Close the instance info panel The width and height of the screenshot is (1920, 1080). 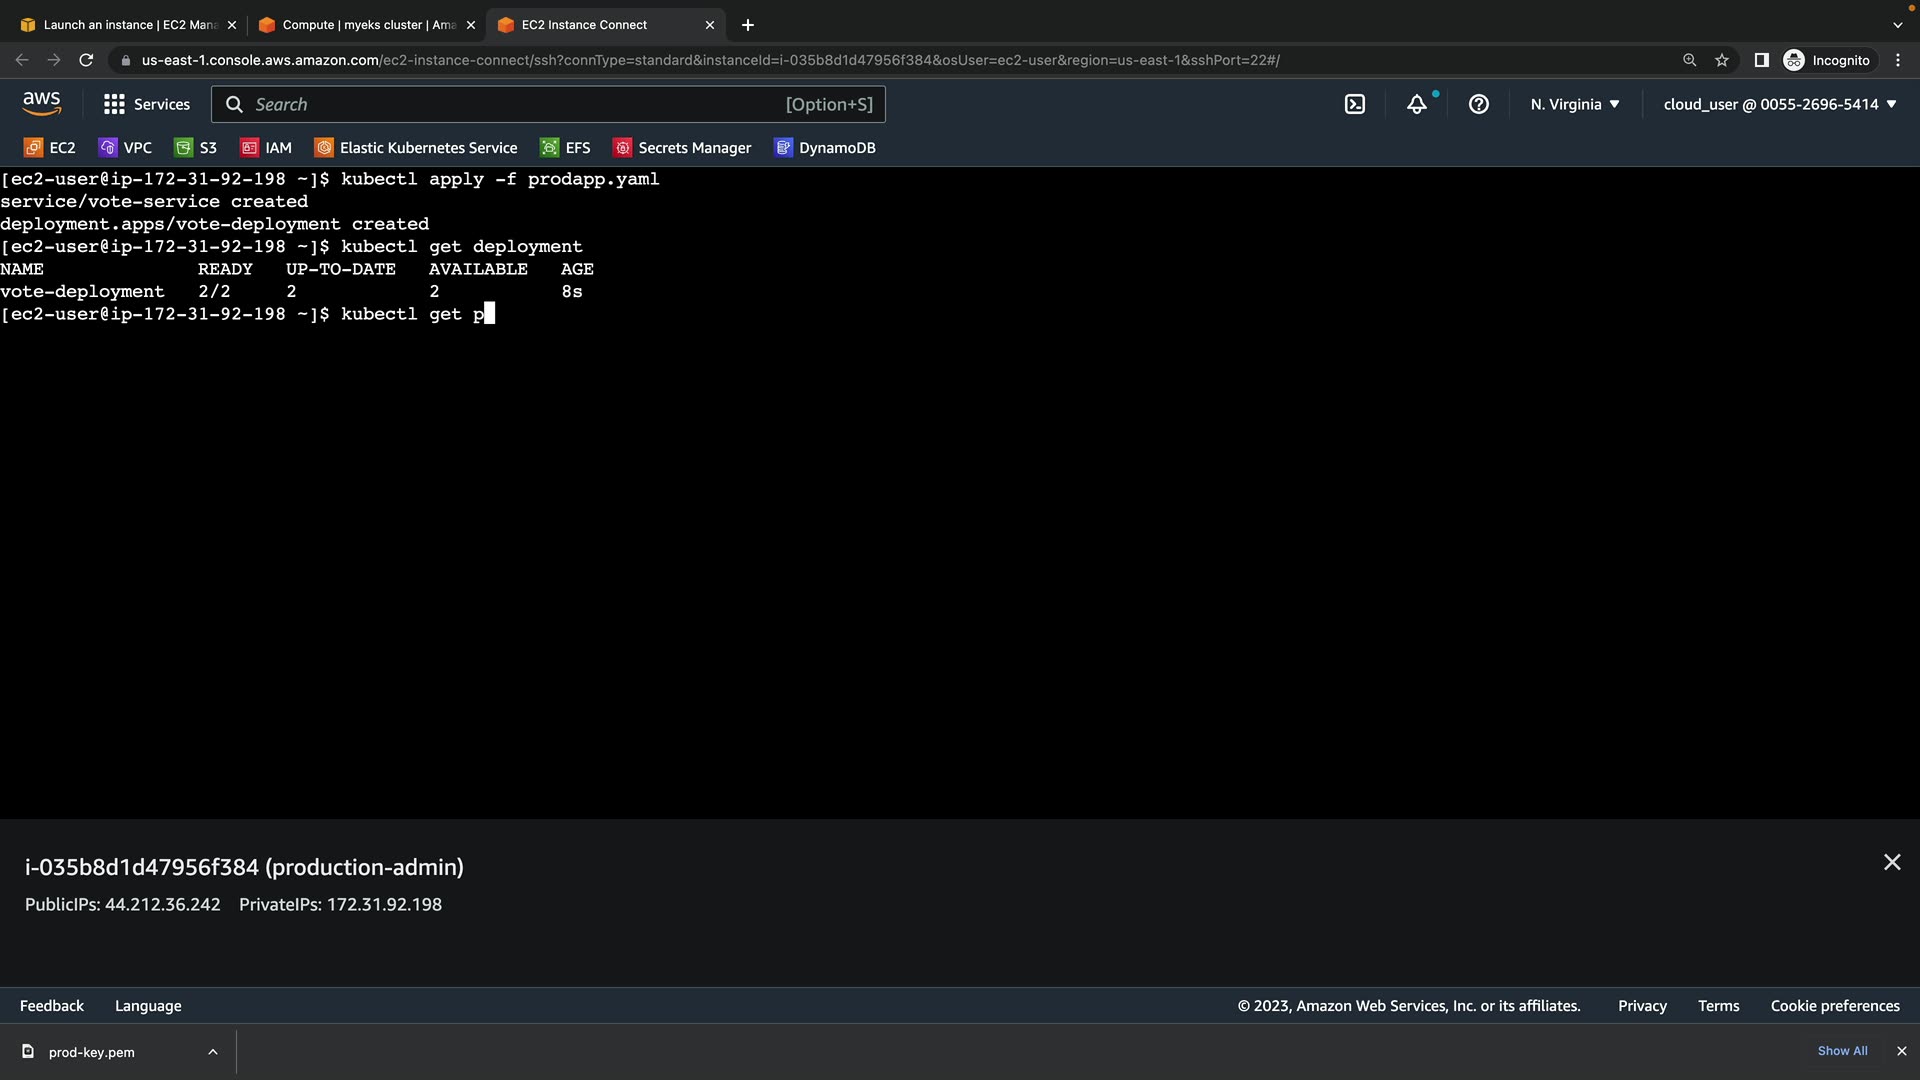pyautogui.click(x=1892, y=862)
